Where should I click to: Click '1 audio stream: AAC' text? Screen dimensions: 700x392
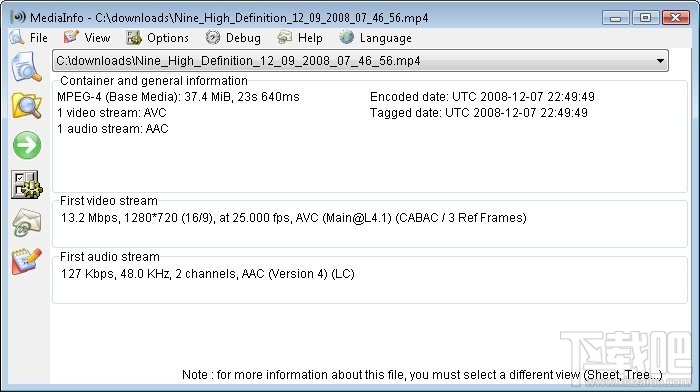coord(112,129)
